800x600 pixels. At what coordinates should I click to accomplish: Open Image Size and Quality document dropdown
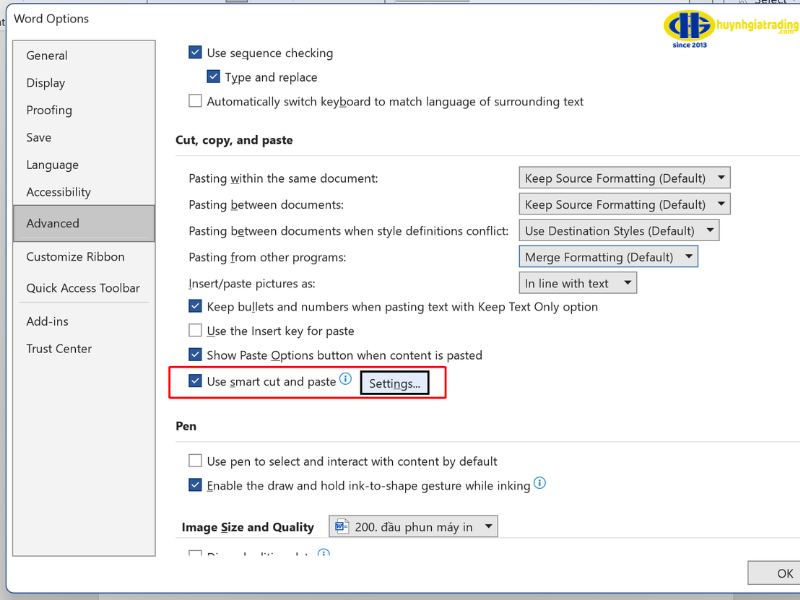[413, 527]
